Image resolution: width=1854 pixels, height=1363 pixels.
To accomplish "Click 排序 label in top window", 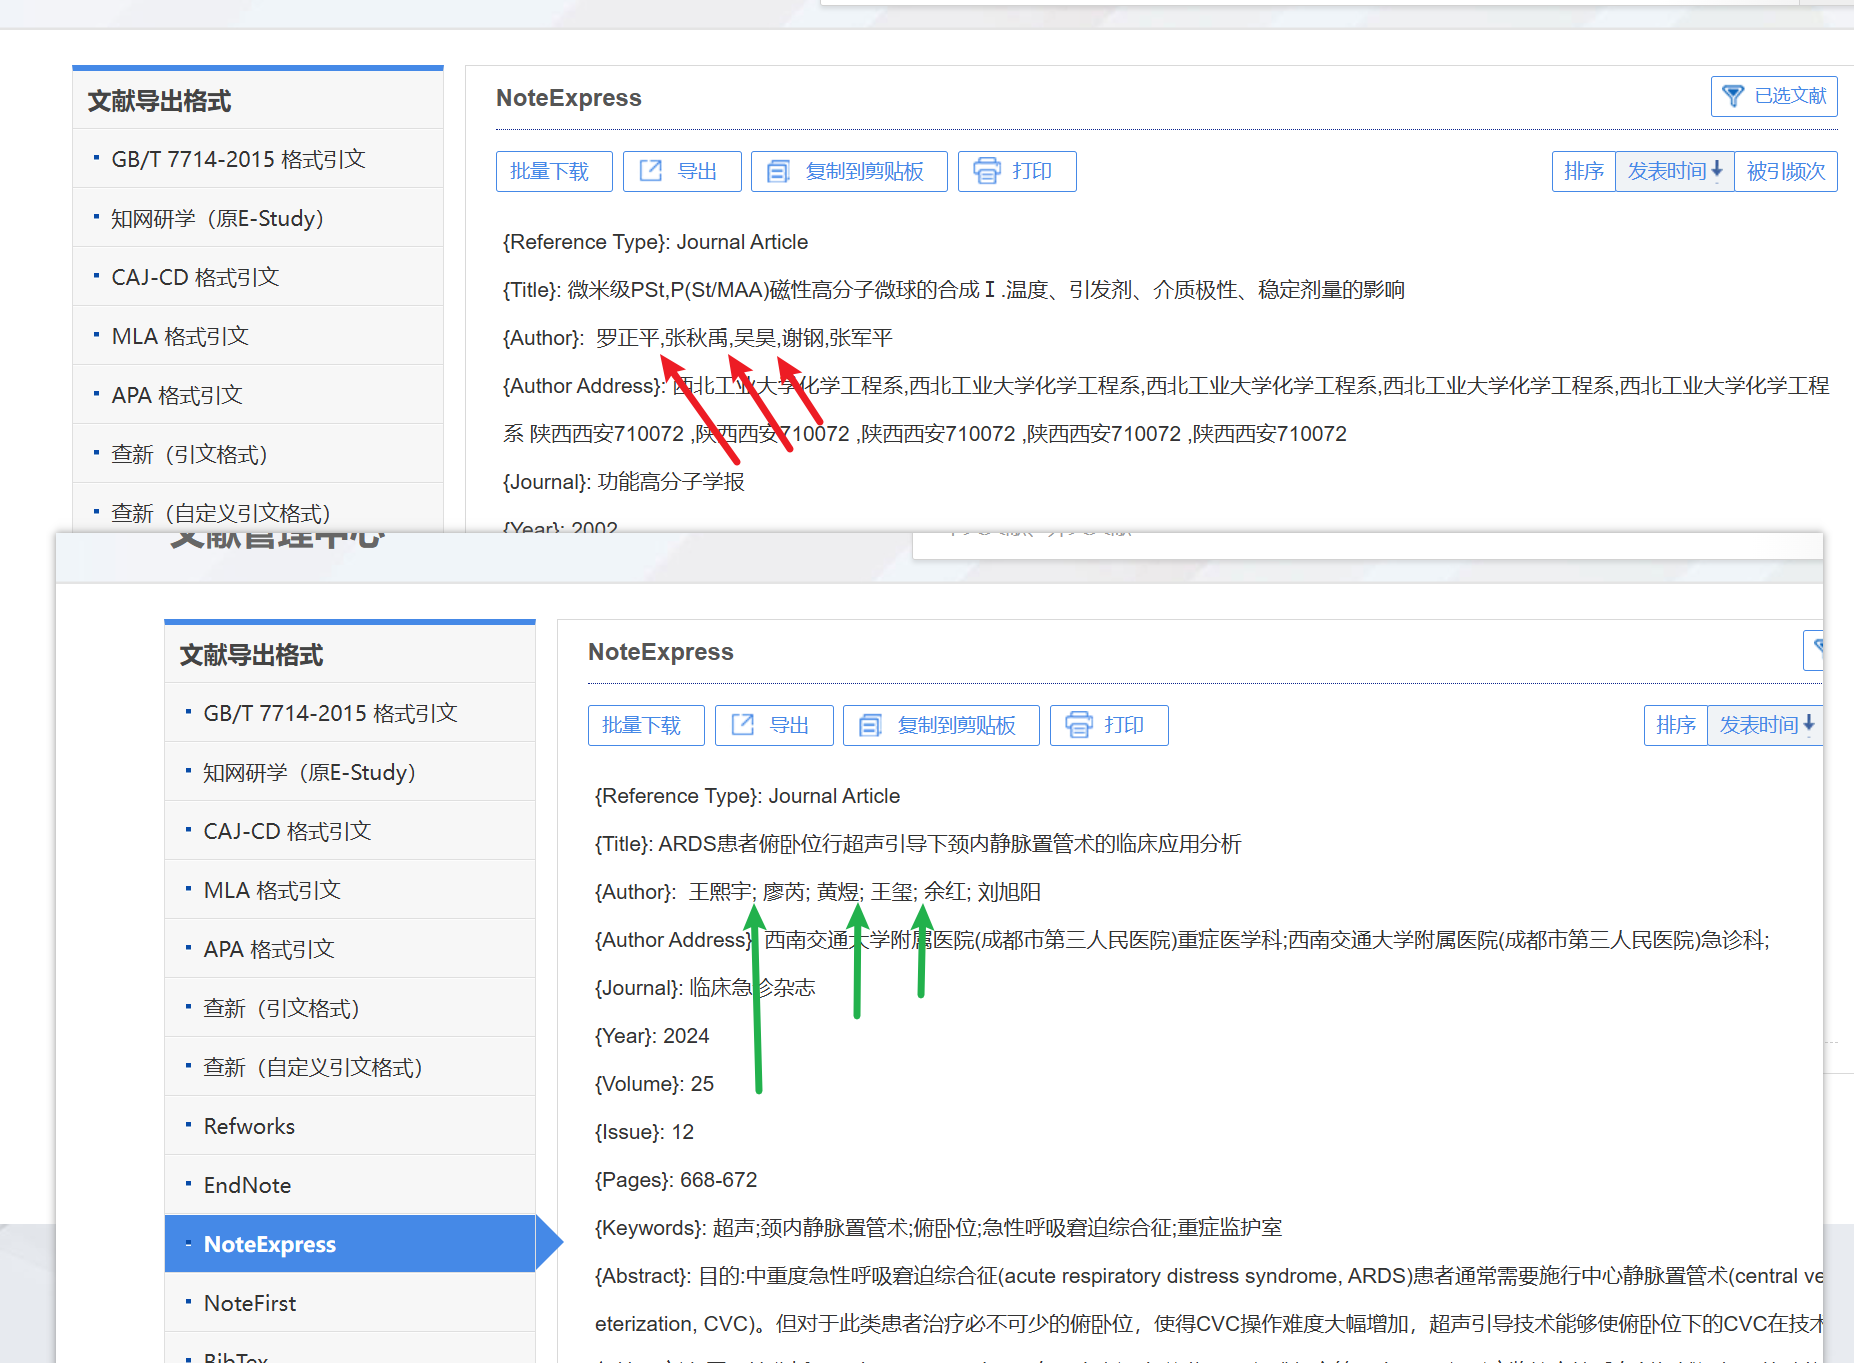I will pyautogui.click(x=1584, y=171).
